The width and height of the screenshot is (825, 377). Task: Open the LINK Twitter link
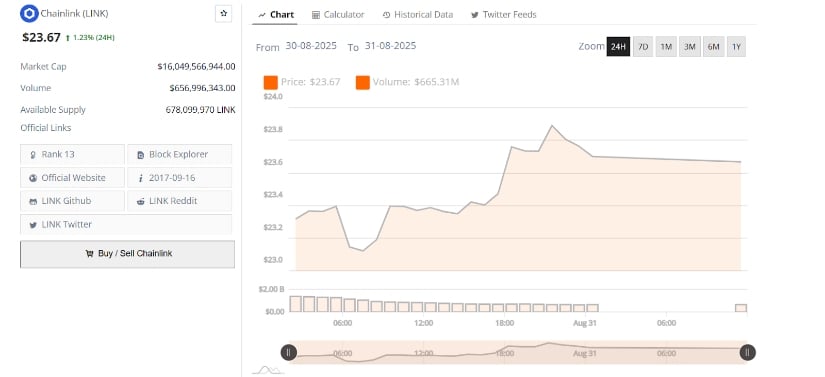coord(126,225)
